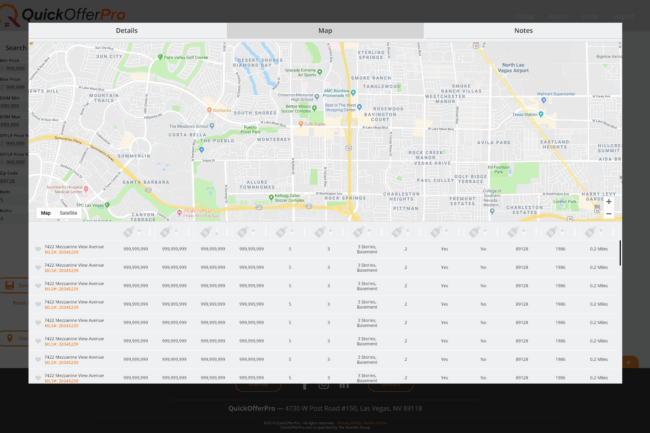Zoom out on the map
650x433 pixels.
tap(608, 213)
